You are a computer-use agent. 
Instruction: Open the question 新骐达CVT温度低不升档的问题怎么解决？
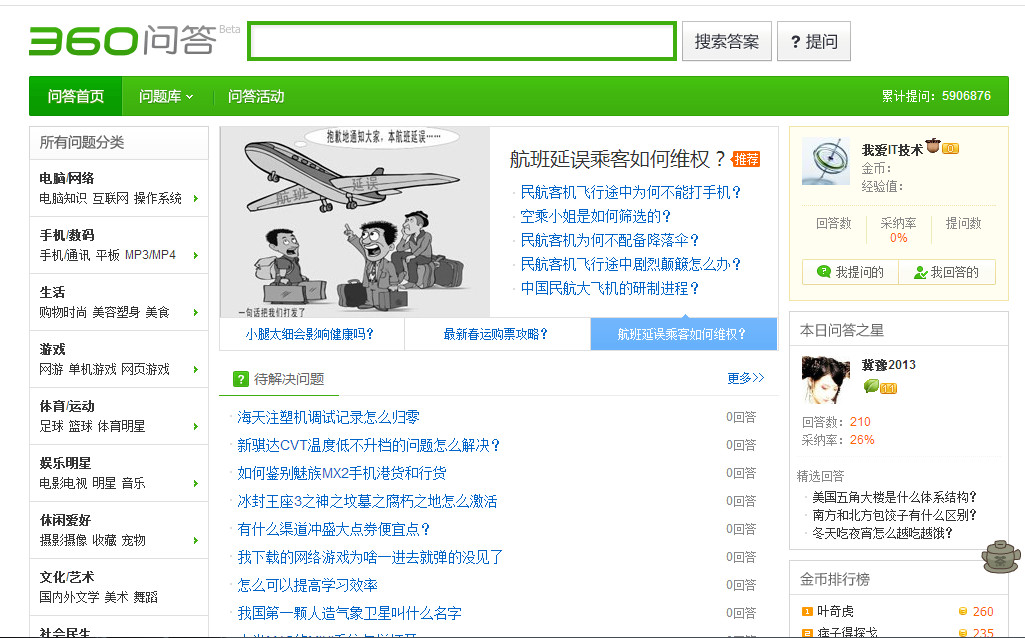pos(369,445)
